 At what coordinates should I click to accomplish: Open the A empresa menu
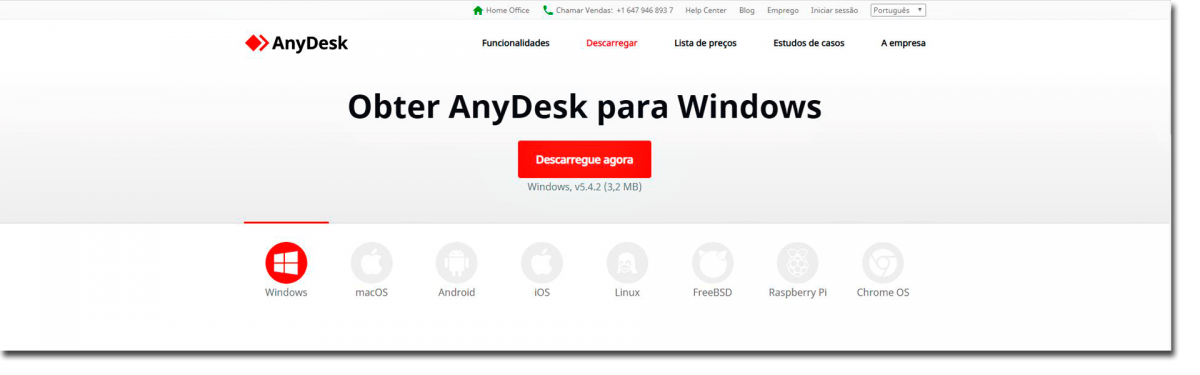point(903,43)
